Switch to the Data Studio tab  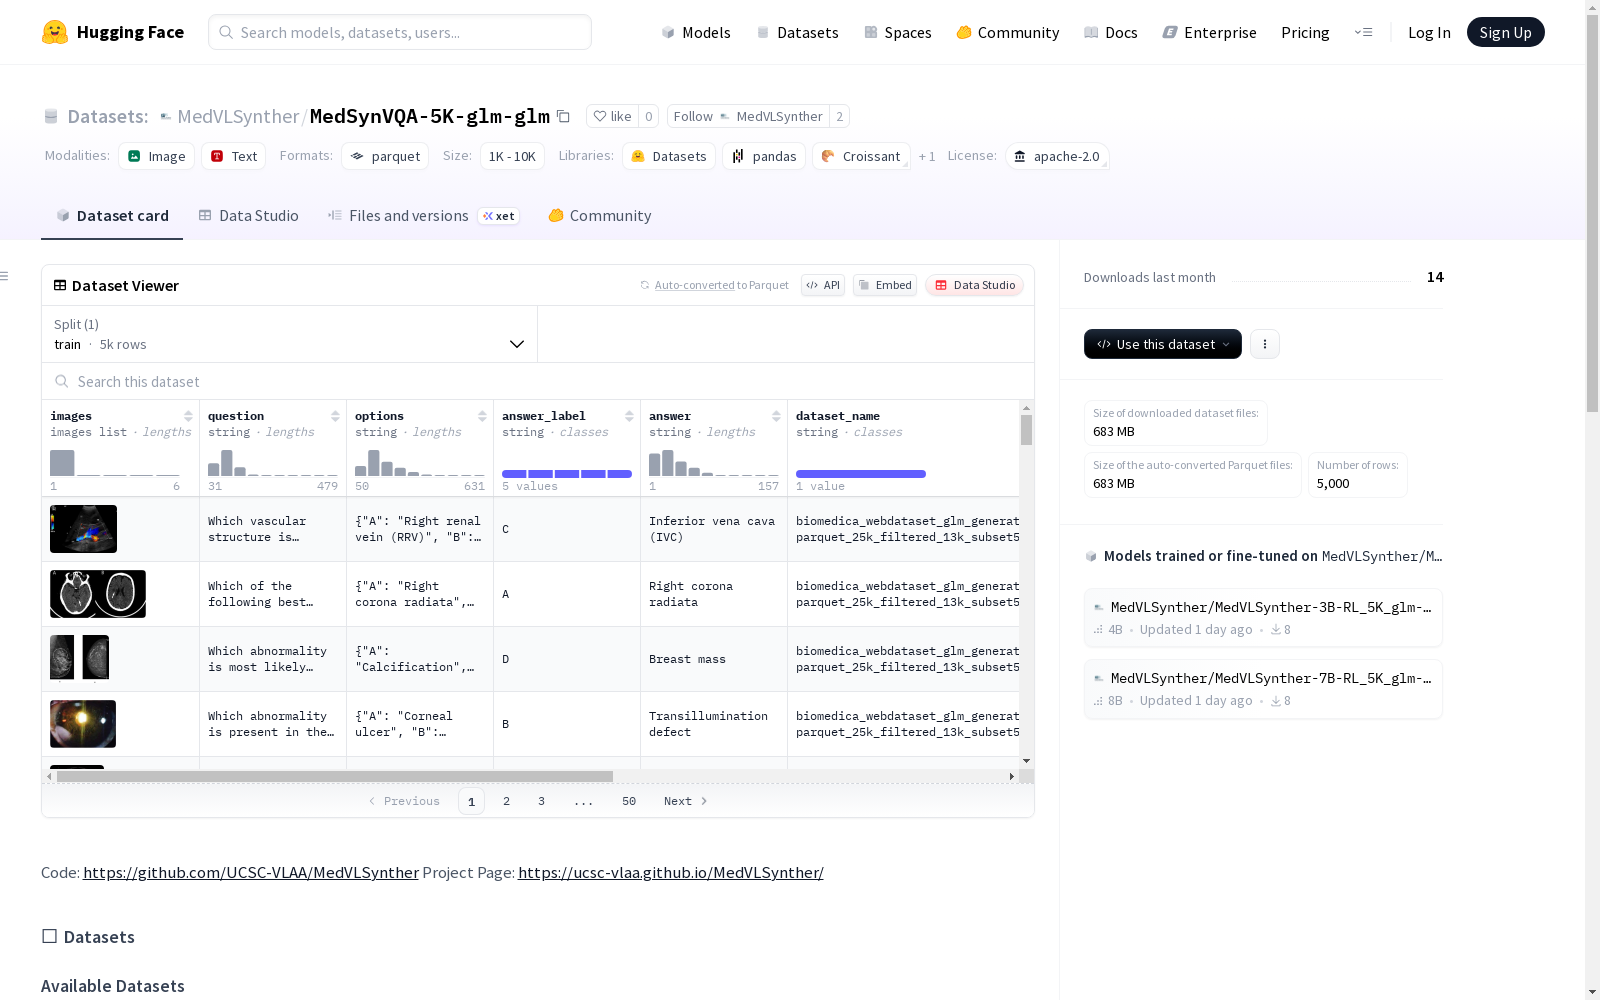[x=248, y=216]
